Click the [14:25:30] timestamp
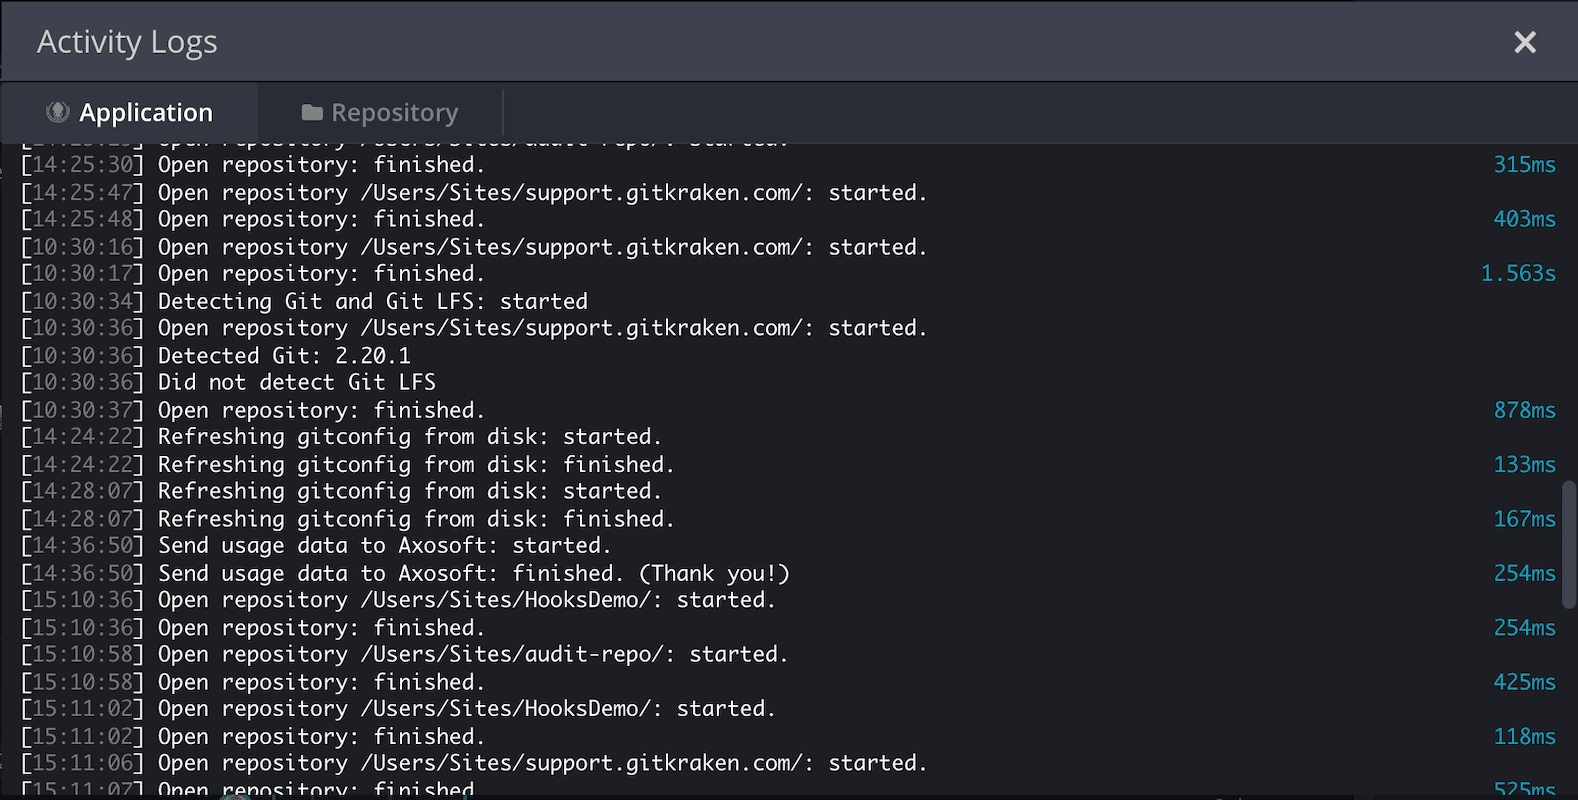The width and height of the screenshot is (1578, 800). click(x=80, y=164)
